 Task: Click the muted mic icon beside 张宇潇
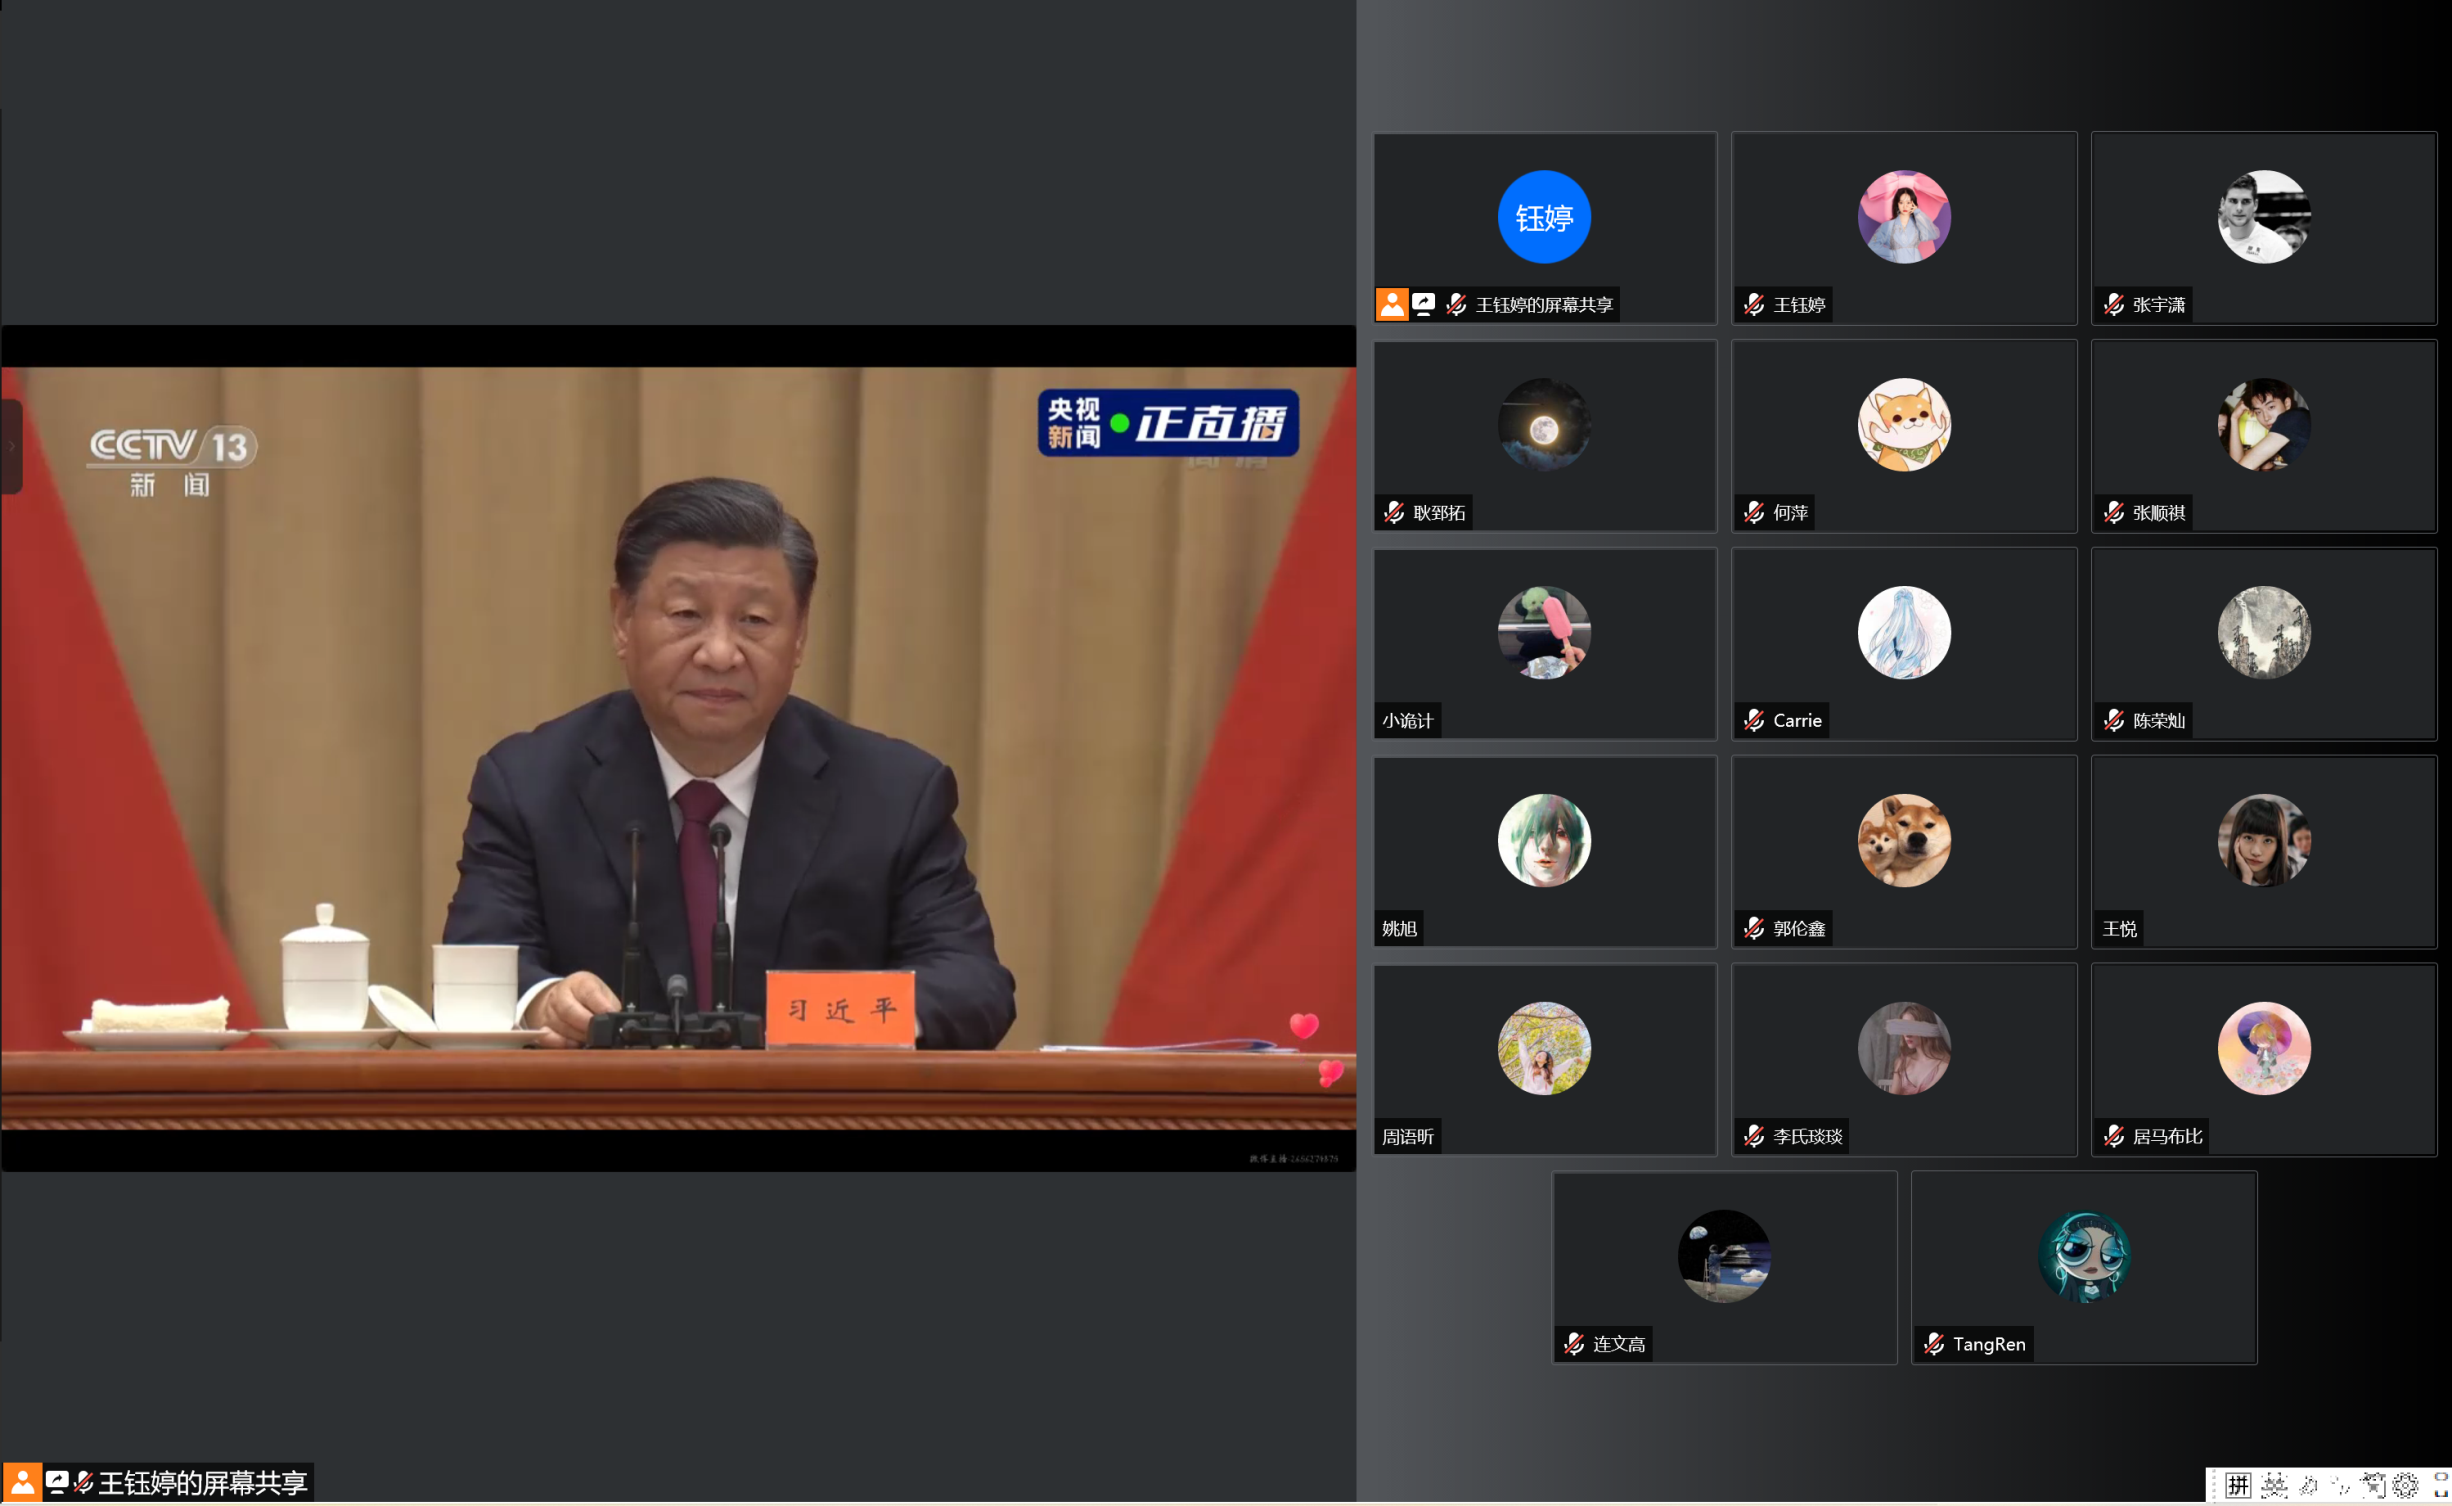click(x=2113, y=305)
